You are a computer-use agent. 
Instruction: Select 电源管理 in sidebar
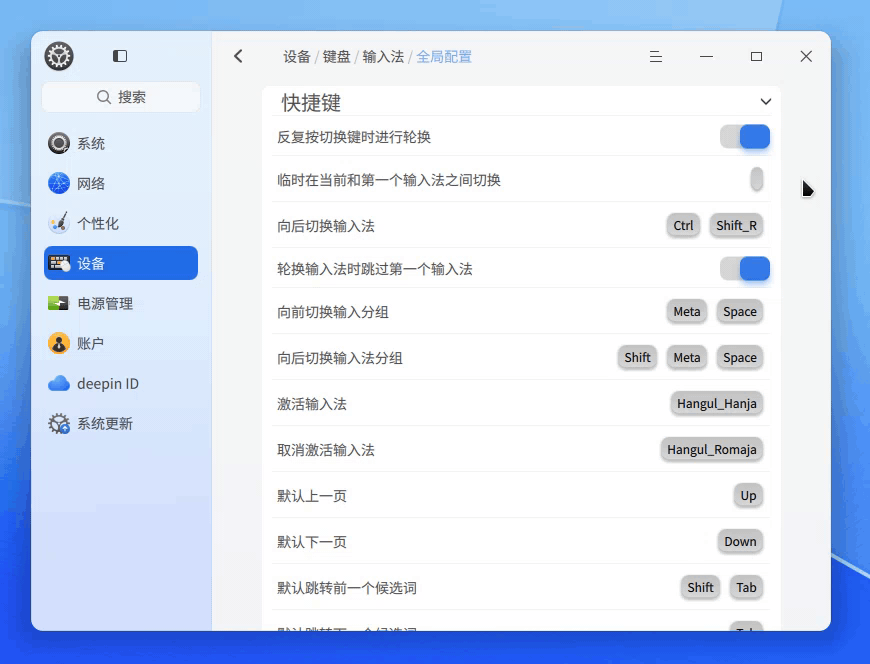(x=121, y=303)
